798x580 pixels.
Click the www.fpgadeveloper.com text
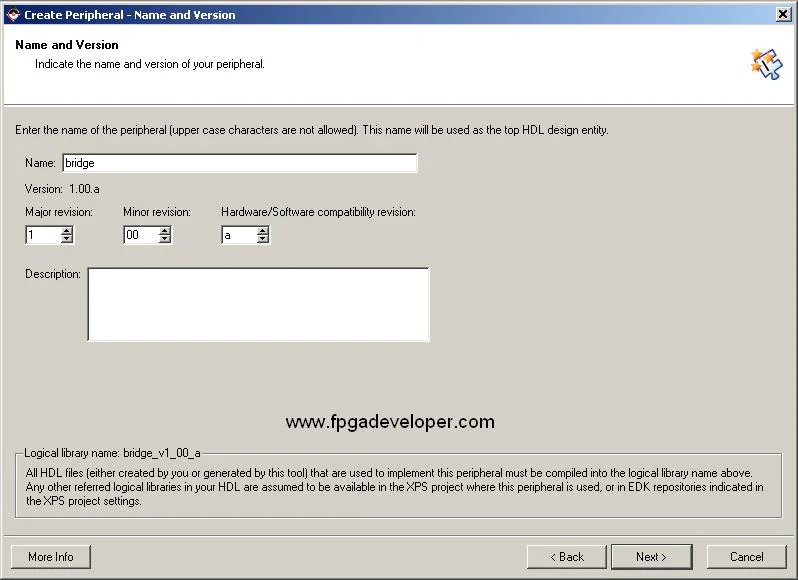tap(390, 422)
